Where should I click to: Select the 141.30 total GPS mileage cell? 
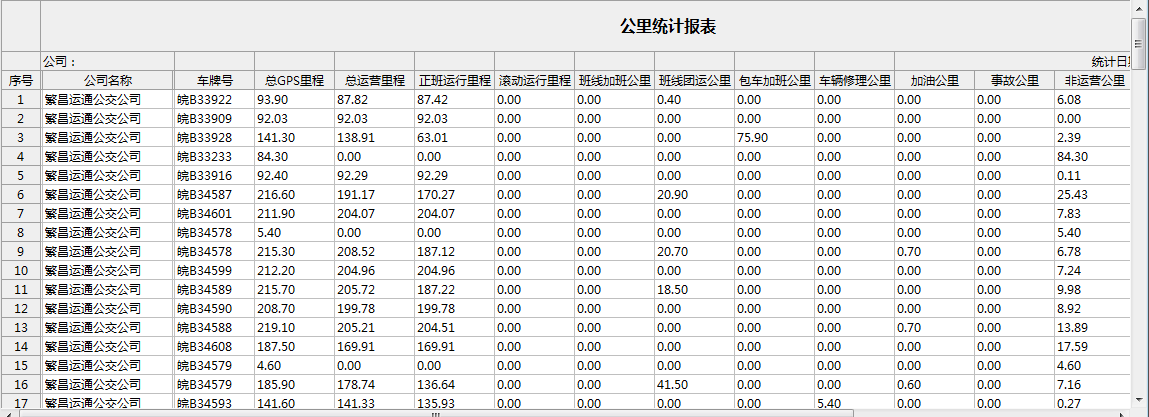(276, 137)
